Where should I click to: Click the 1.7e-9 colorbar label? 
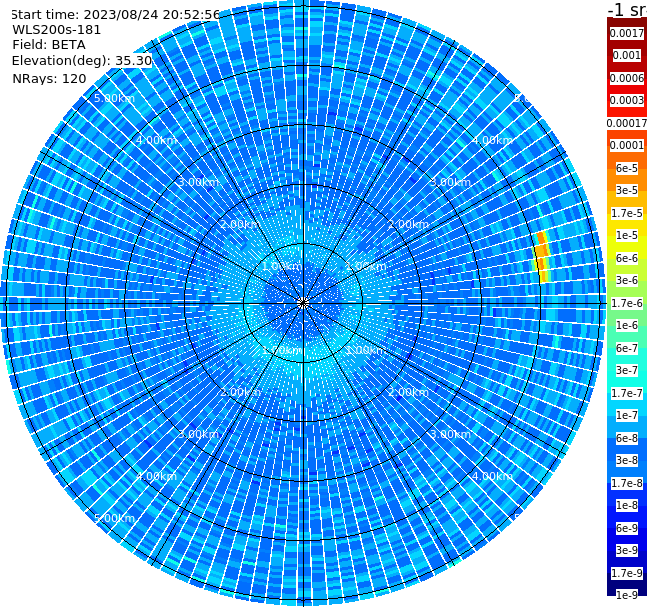tap(627, 573)
